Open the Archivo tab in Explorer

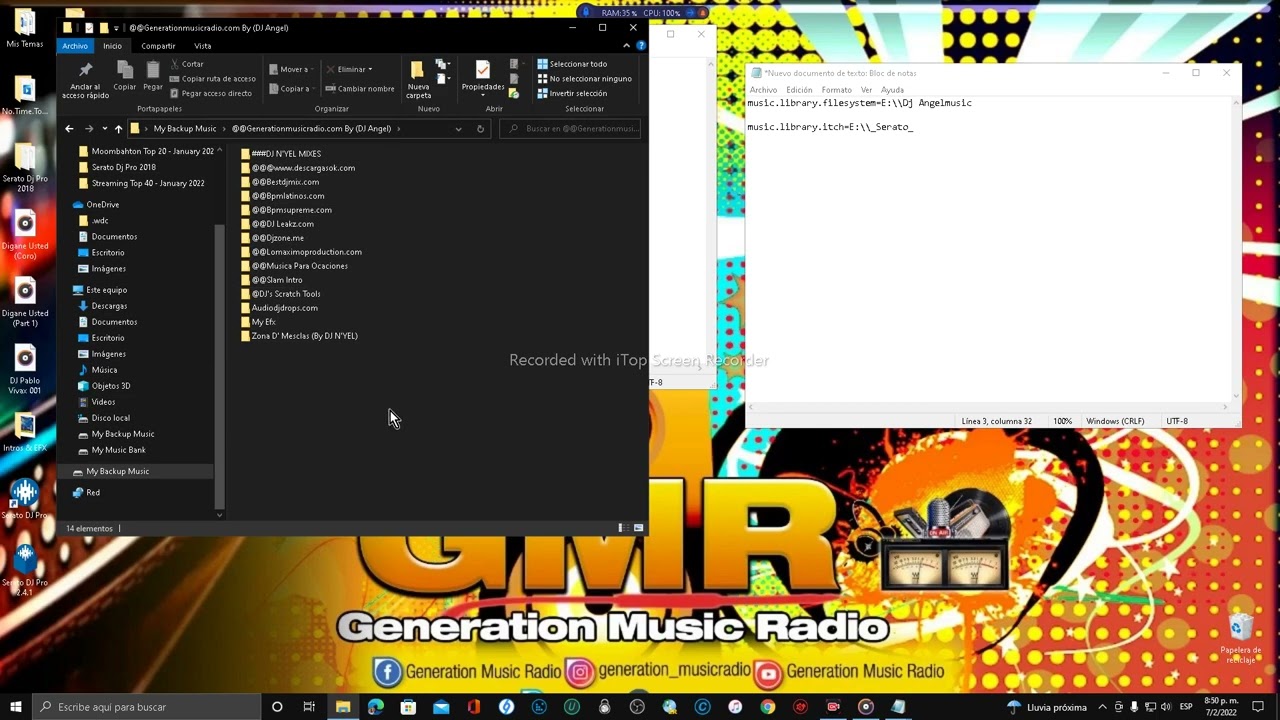[x=75, y=46]
